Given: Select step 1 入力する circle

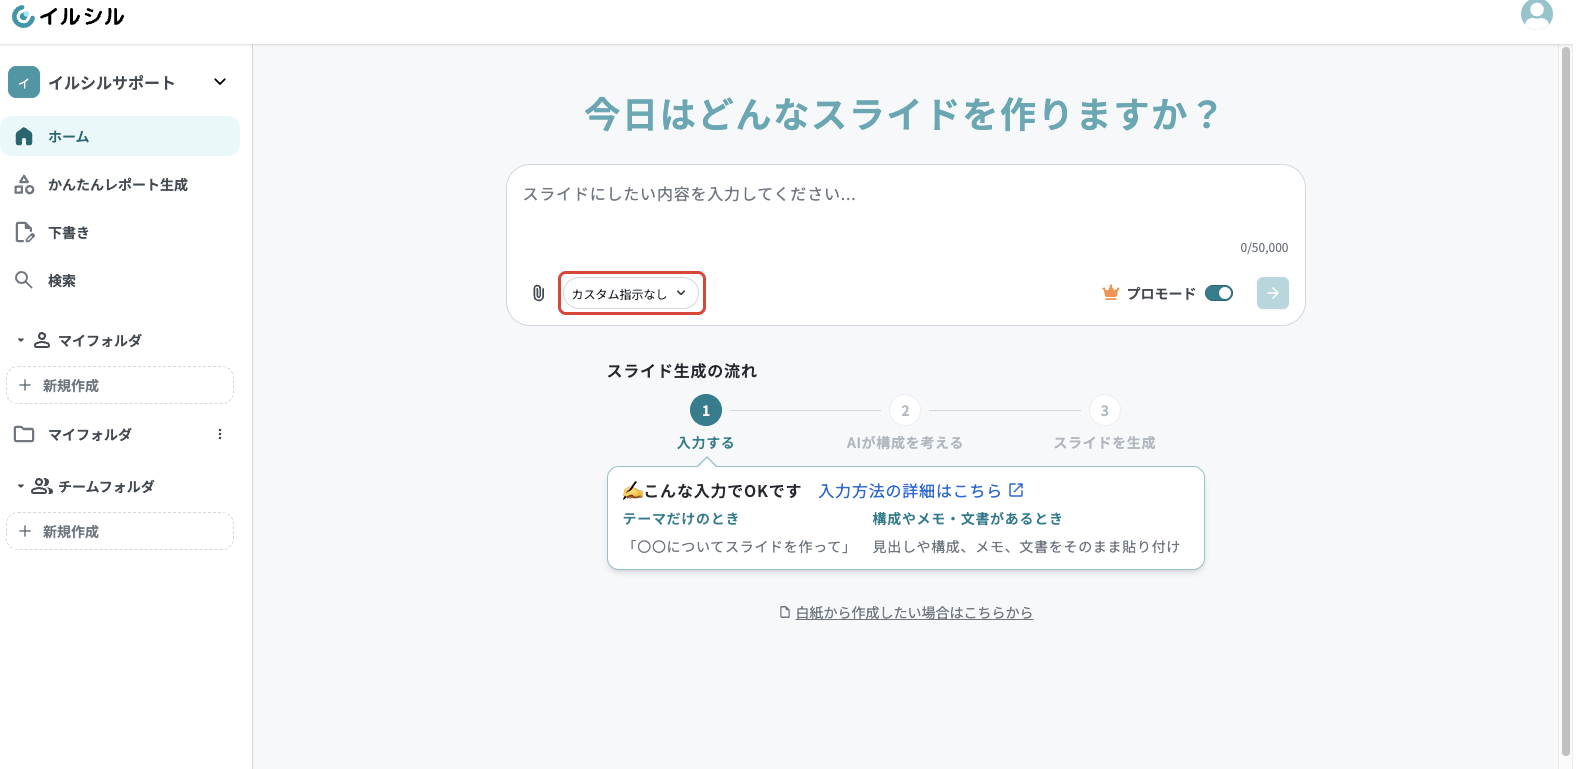Looking at the screenshot, I should (x=706, y=410).
